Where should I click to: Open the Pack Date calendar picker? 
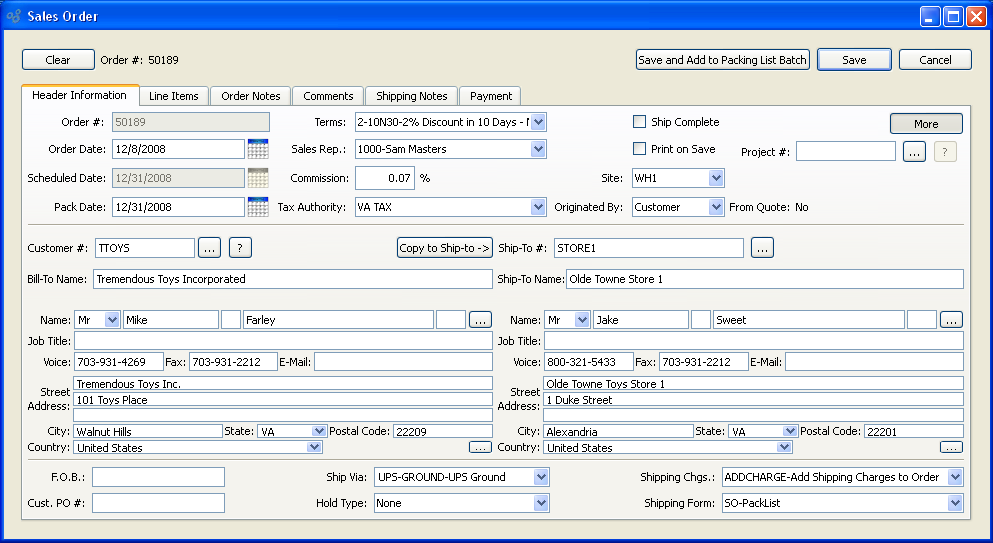(258, 207)
